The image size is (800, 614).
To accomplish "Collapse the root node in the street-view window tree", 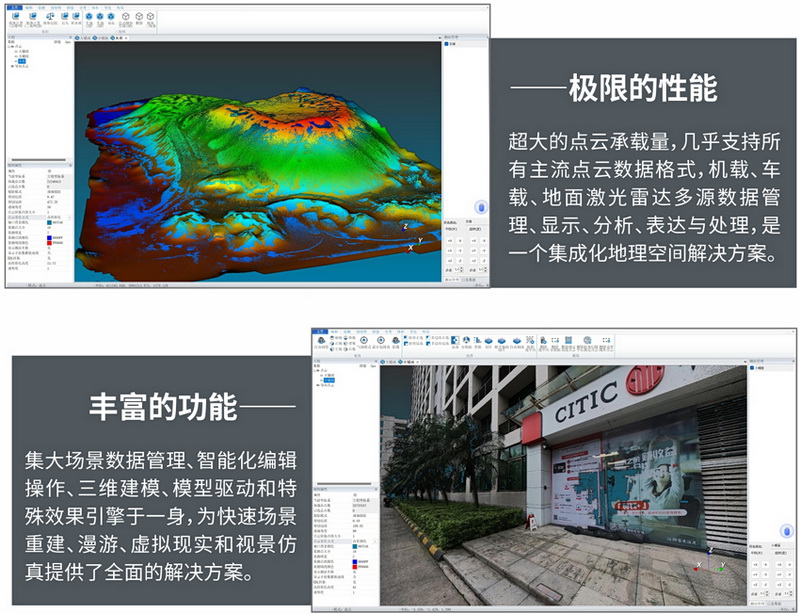I will 317,370.
